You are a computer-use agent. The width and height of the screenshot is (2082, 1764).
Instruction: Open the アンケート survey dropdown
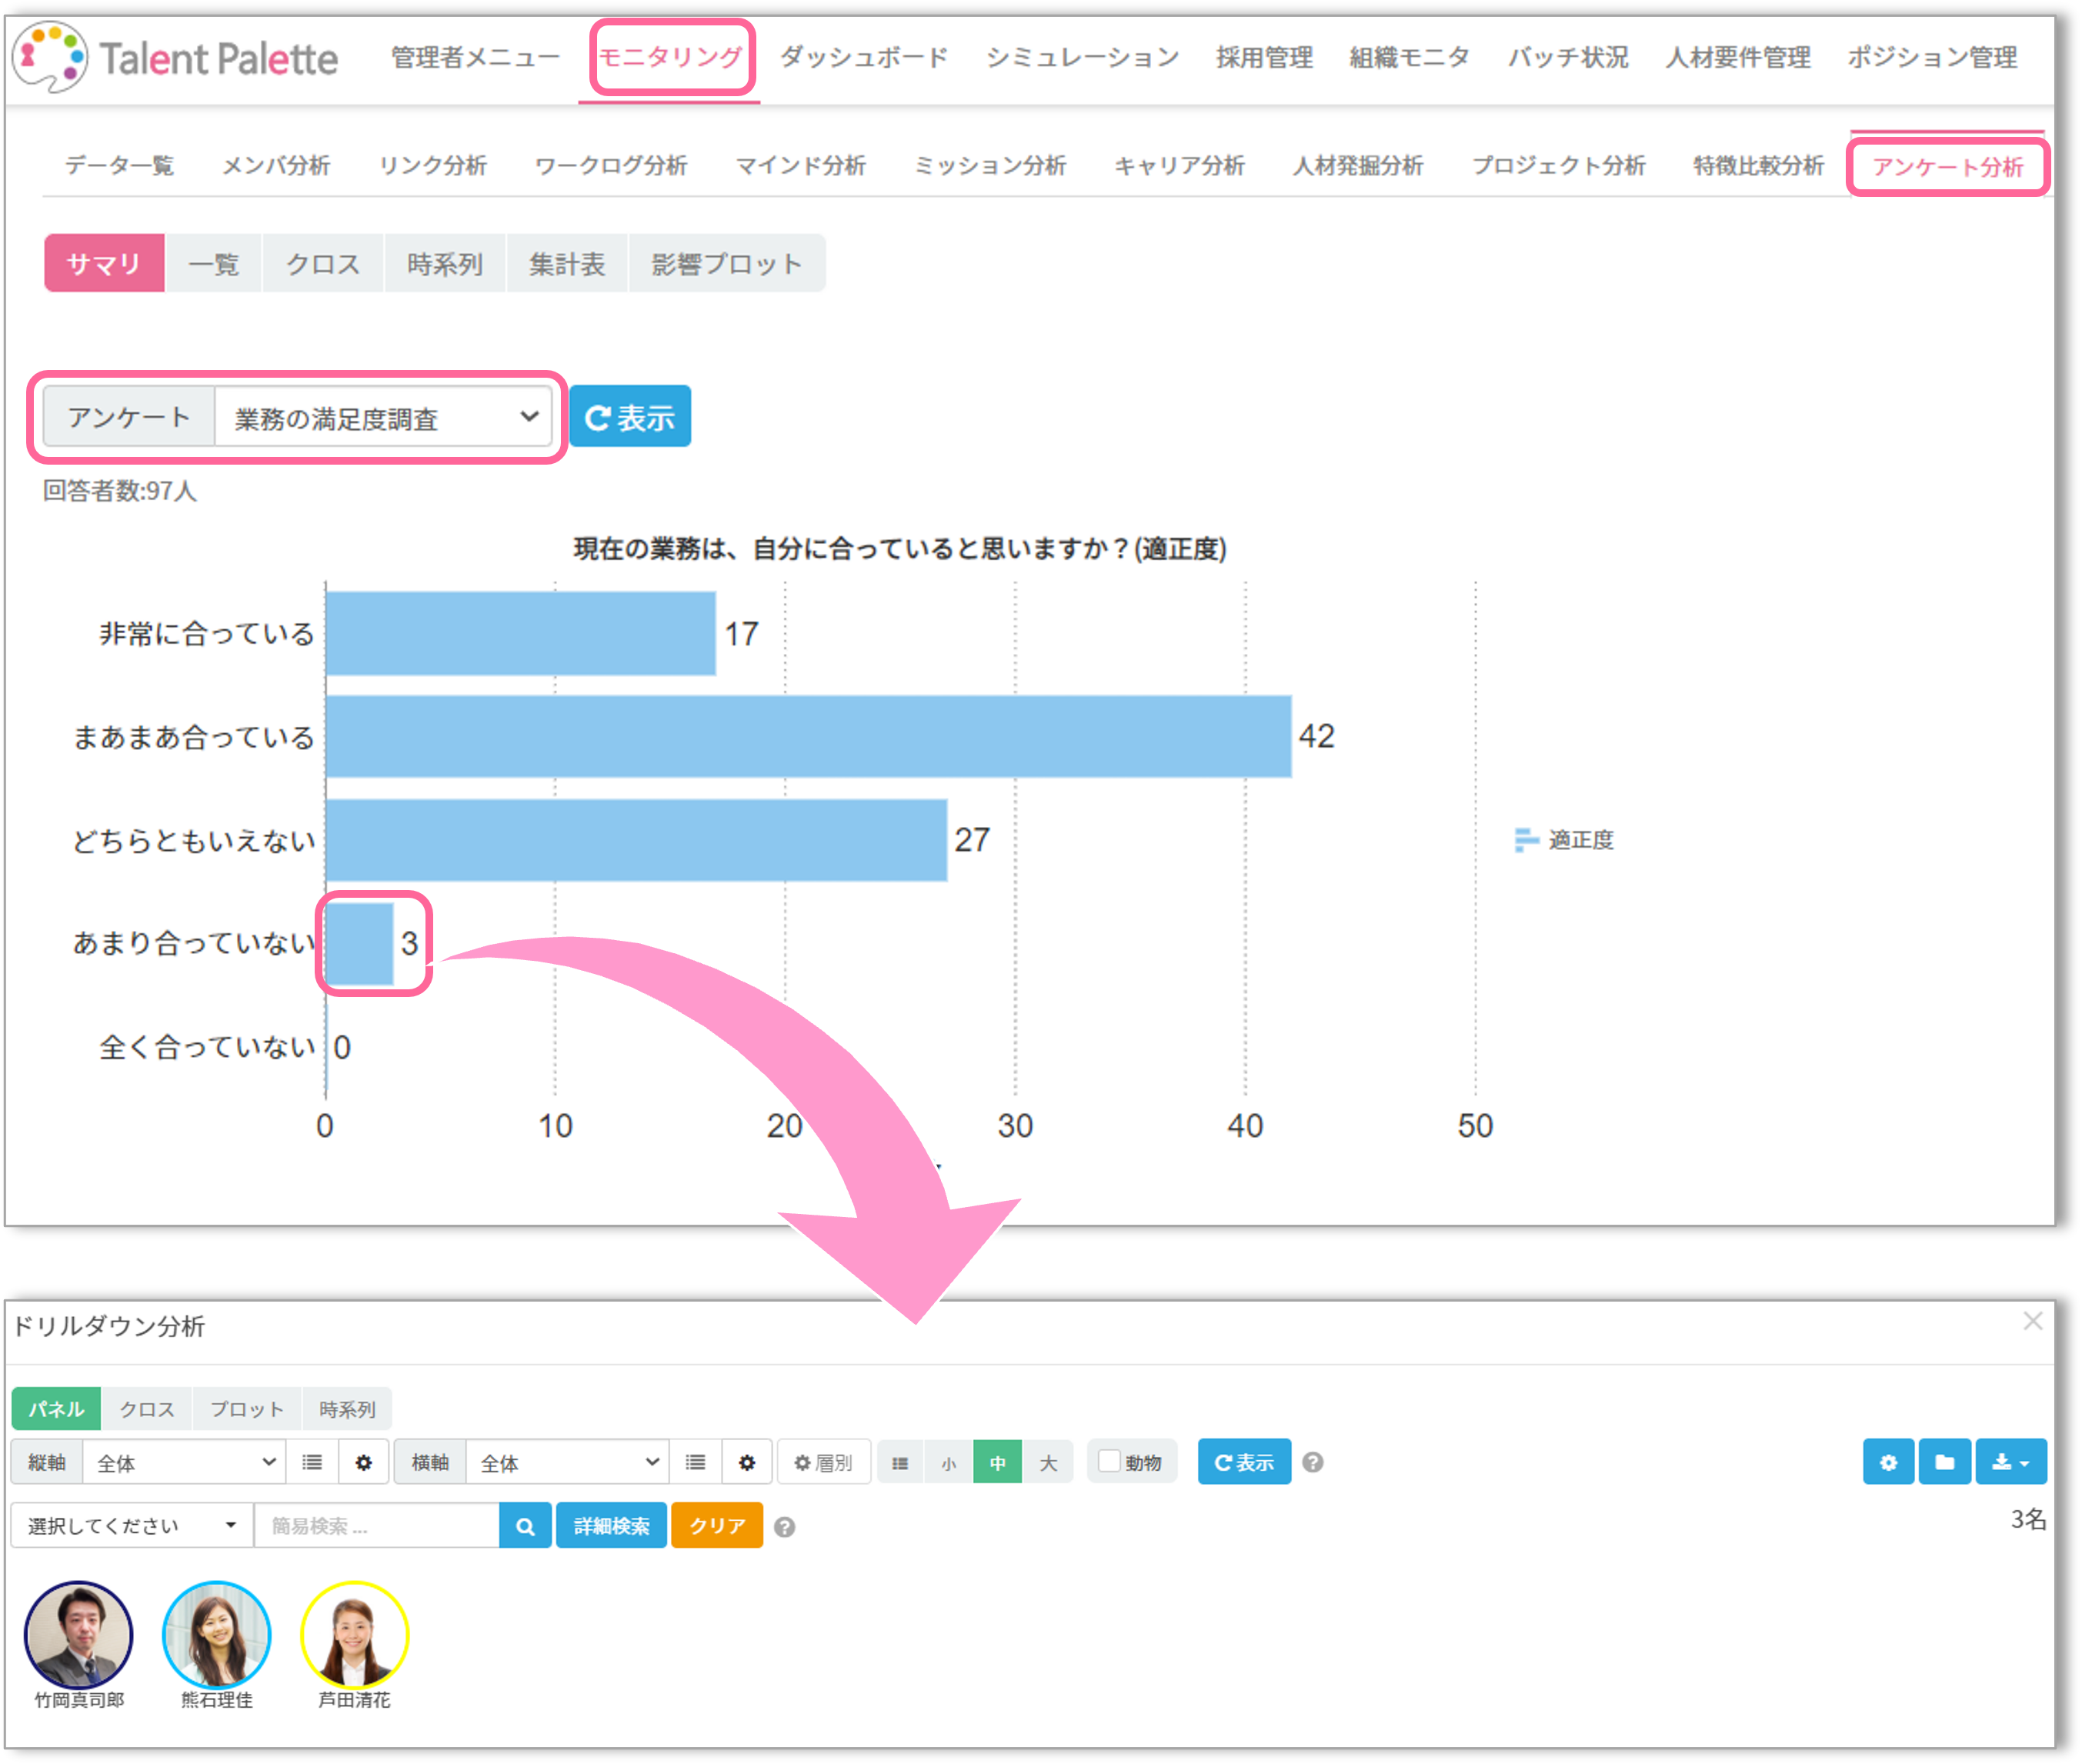pos(384,418)
